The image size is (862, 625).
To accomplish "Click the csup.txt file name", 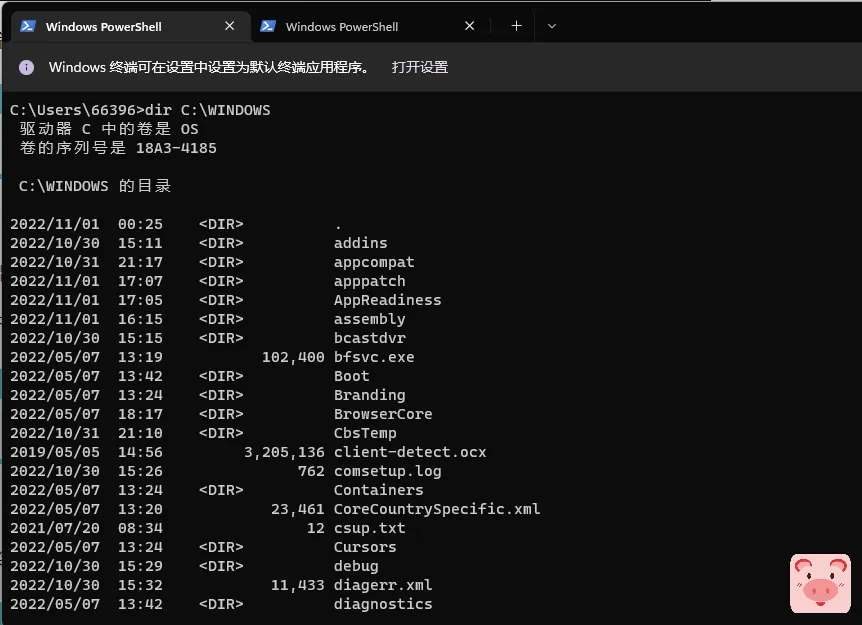I will pos(369,528).
